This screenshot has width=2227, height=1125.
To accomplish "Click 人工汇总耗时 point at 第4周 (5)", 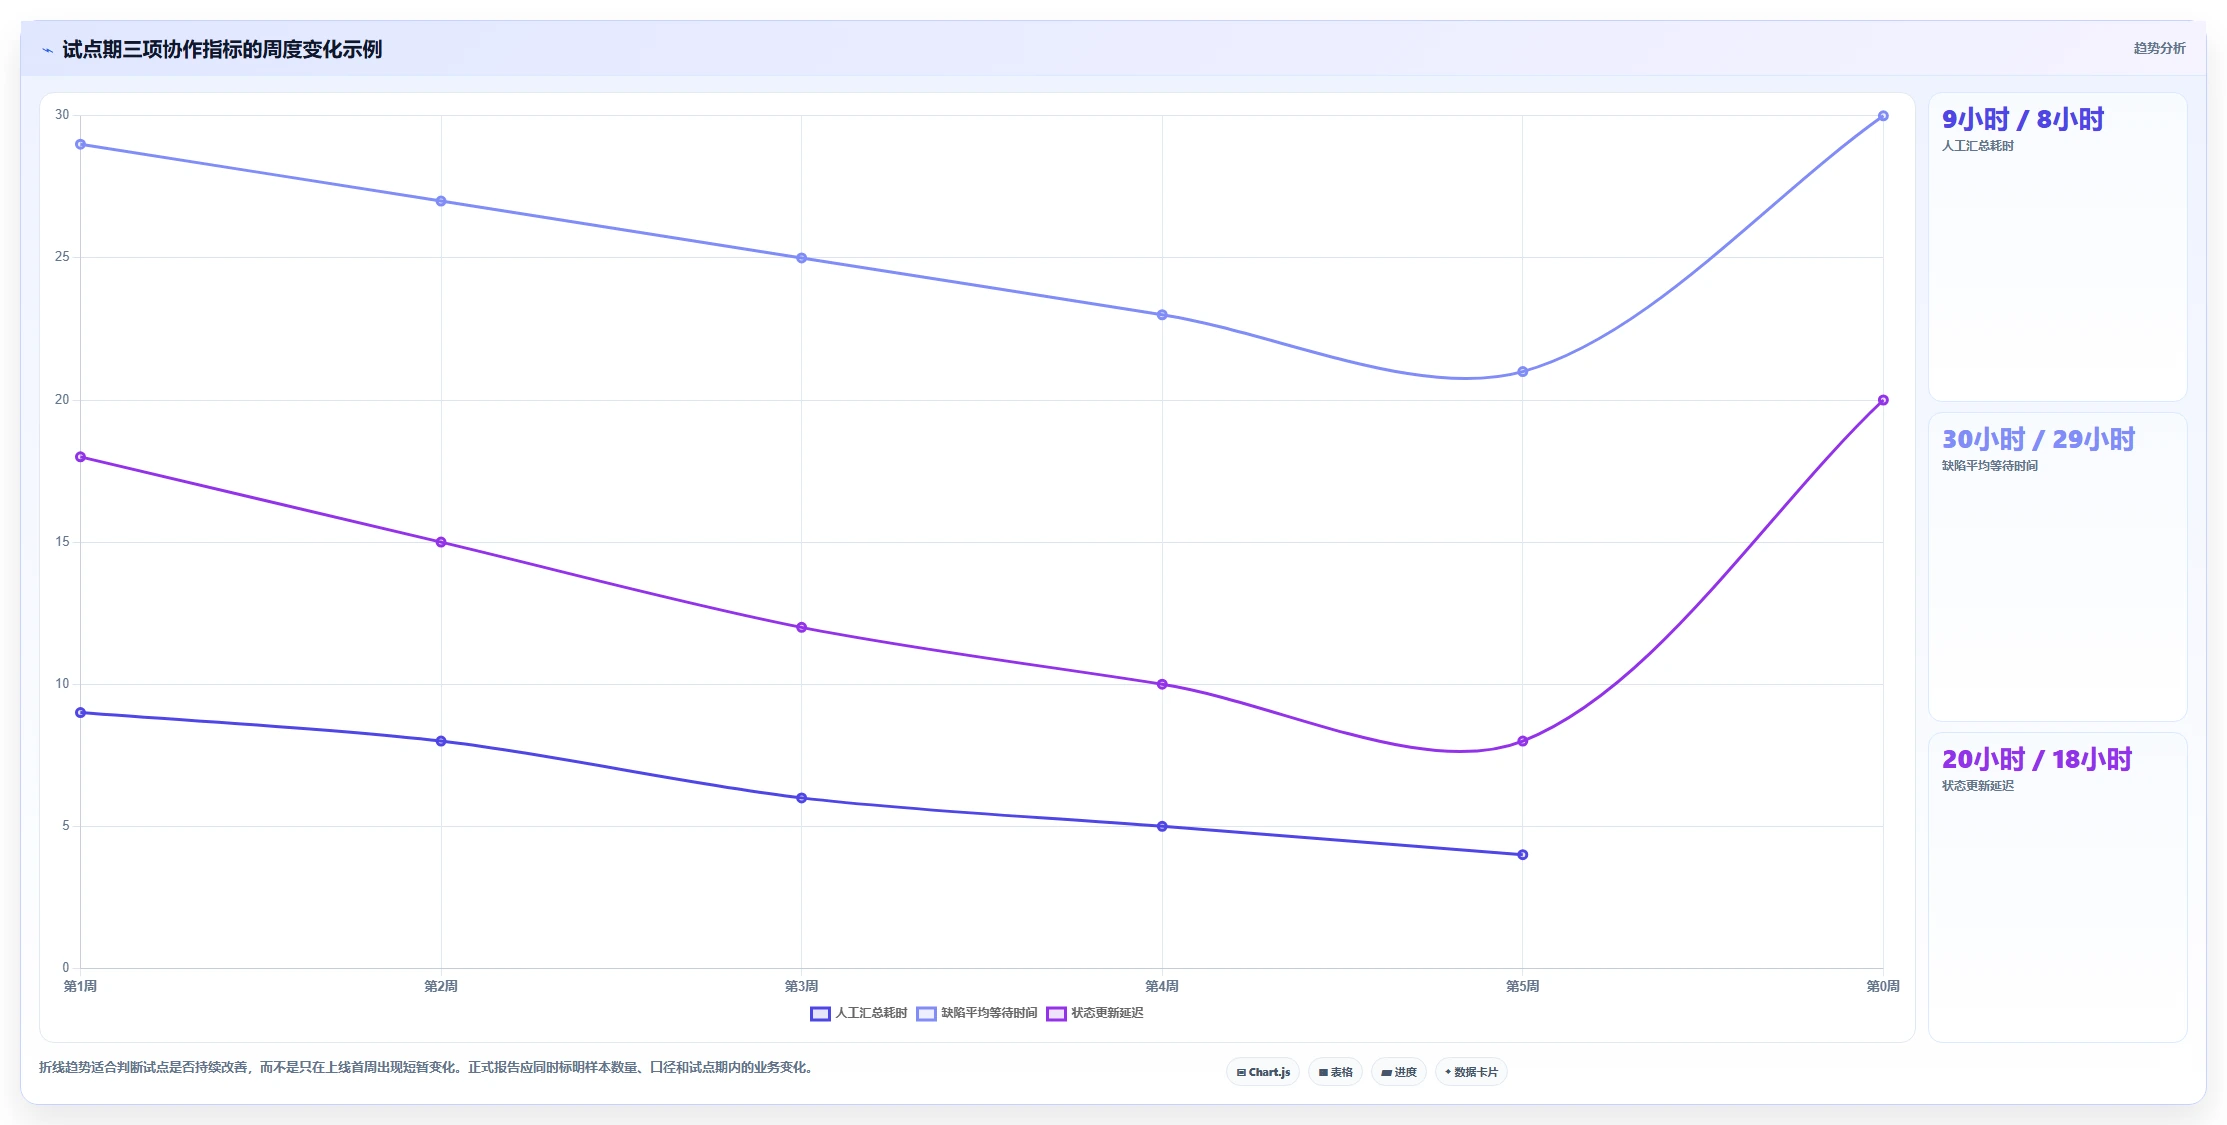I will (1162, 826).
